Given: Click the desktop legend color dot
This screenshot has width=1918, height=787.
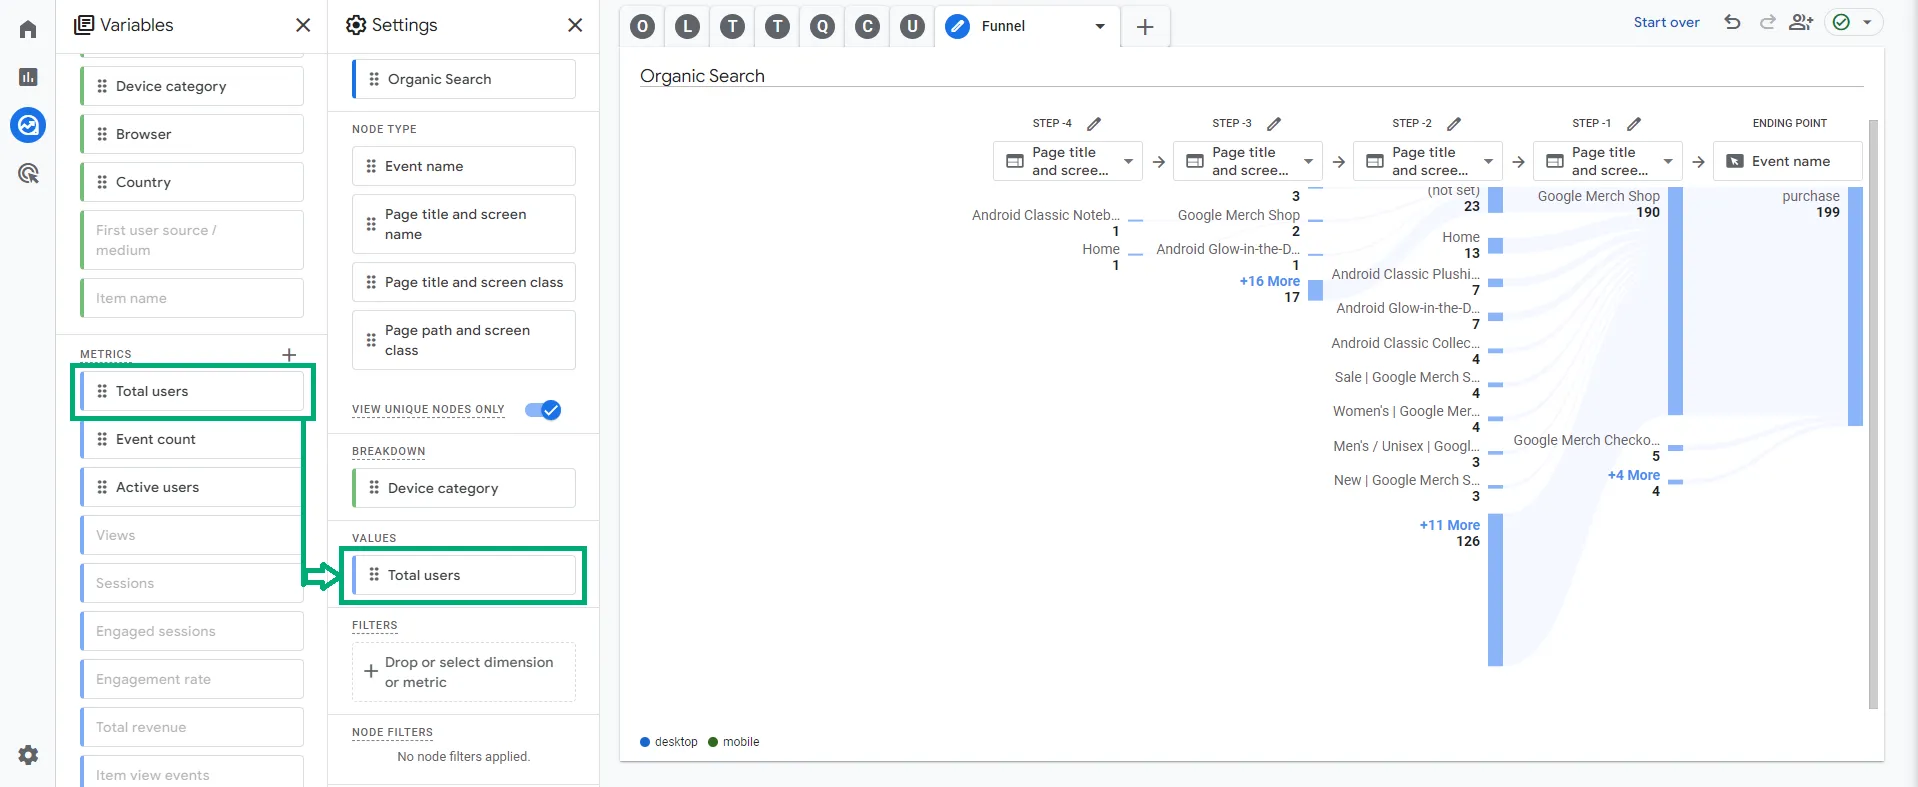Looking at the screenshot, I should coord(645,742).
